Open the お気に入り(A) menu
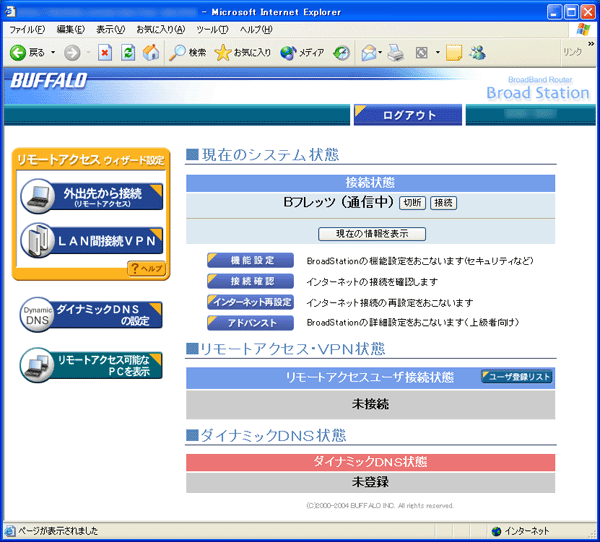 click(x=161, y=29)
